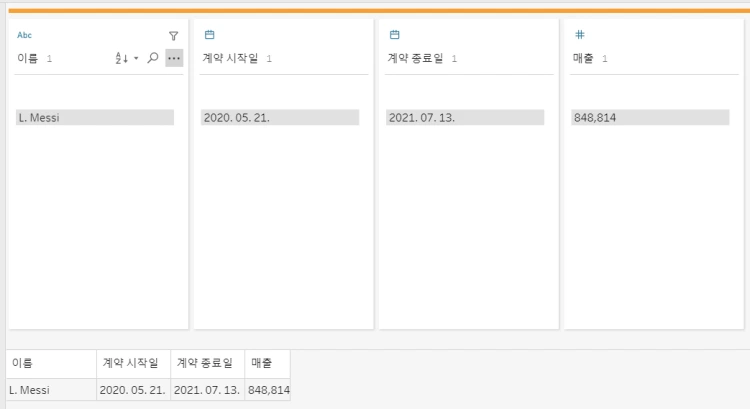Open sort options dropdown arrow
The height and width of the screenshot is (409, 750).
click(136, 58)
